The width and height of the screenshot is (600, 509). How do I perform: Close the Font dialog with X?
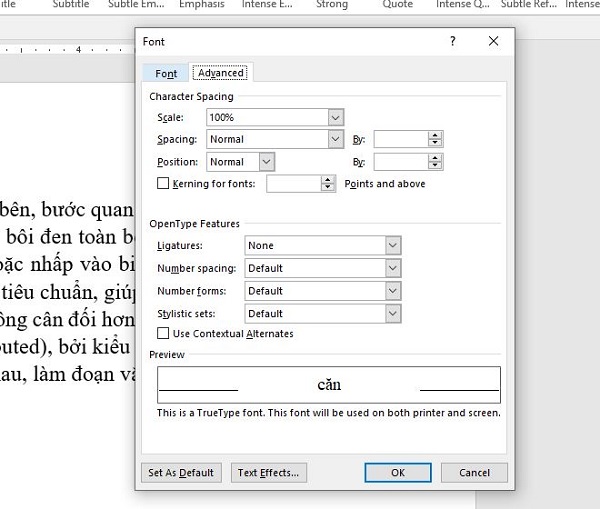coord(493,42)
